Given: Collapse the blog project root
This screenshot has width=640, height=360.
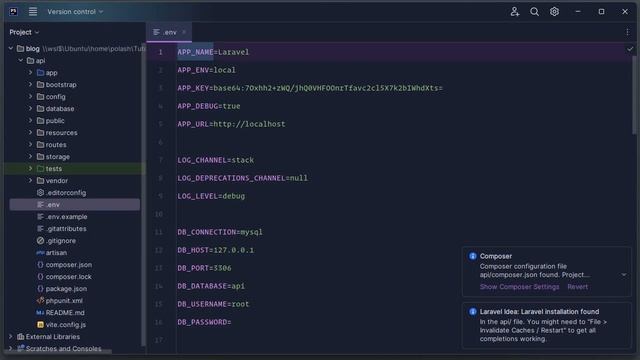Looking at the screenshot, I should (11, 49).
